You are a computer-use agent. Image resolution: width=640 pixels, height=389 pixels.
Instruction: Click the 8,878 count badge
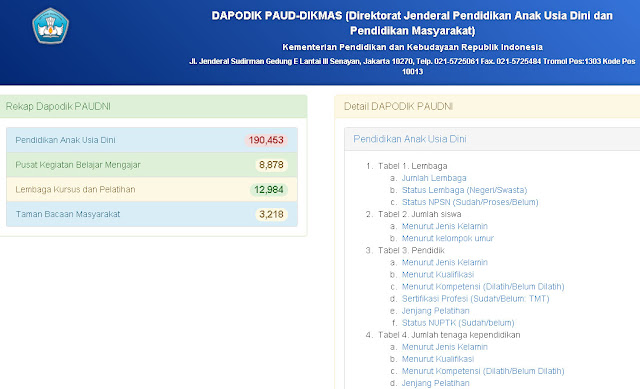tap(271, 165)
